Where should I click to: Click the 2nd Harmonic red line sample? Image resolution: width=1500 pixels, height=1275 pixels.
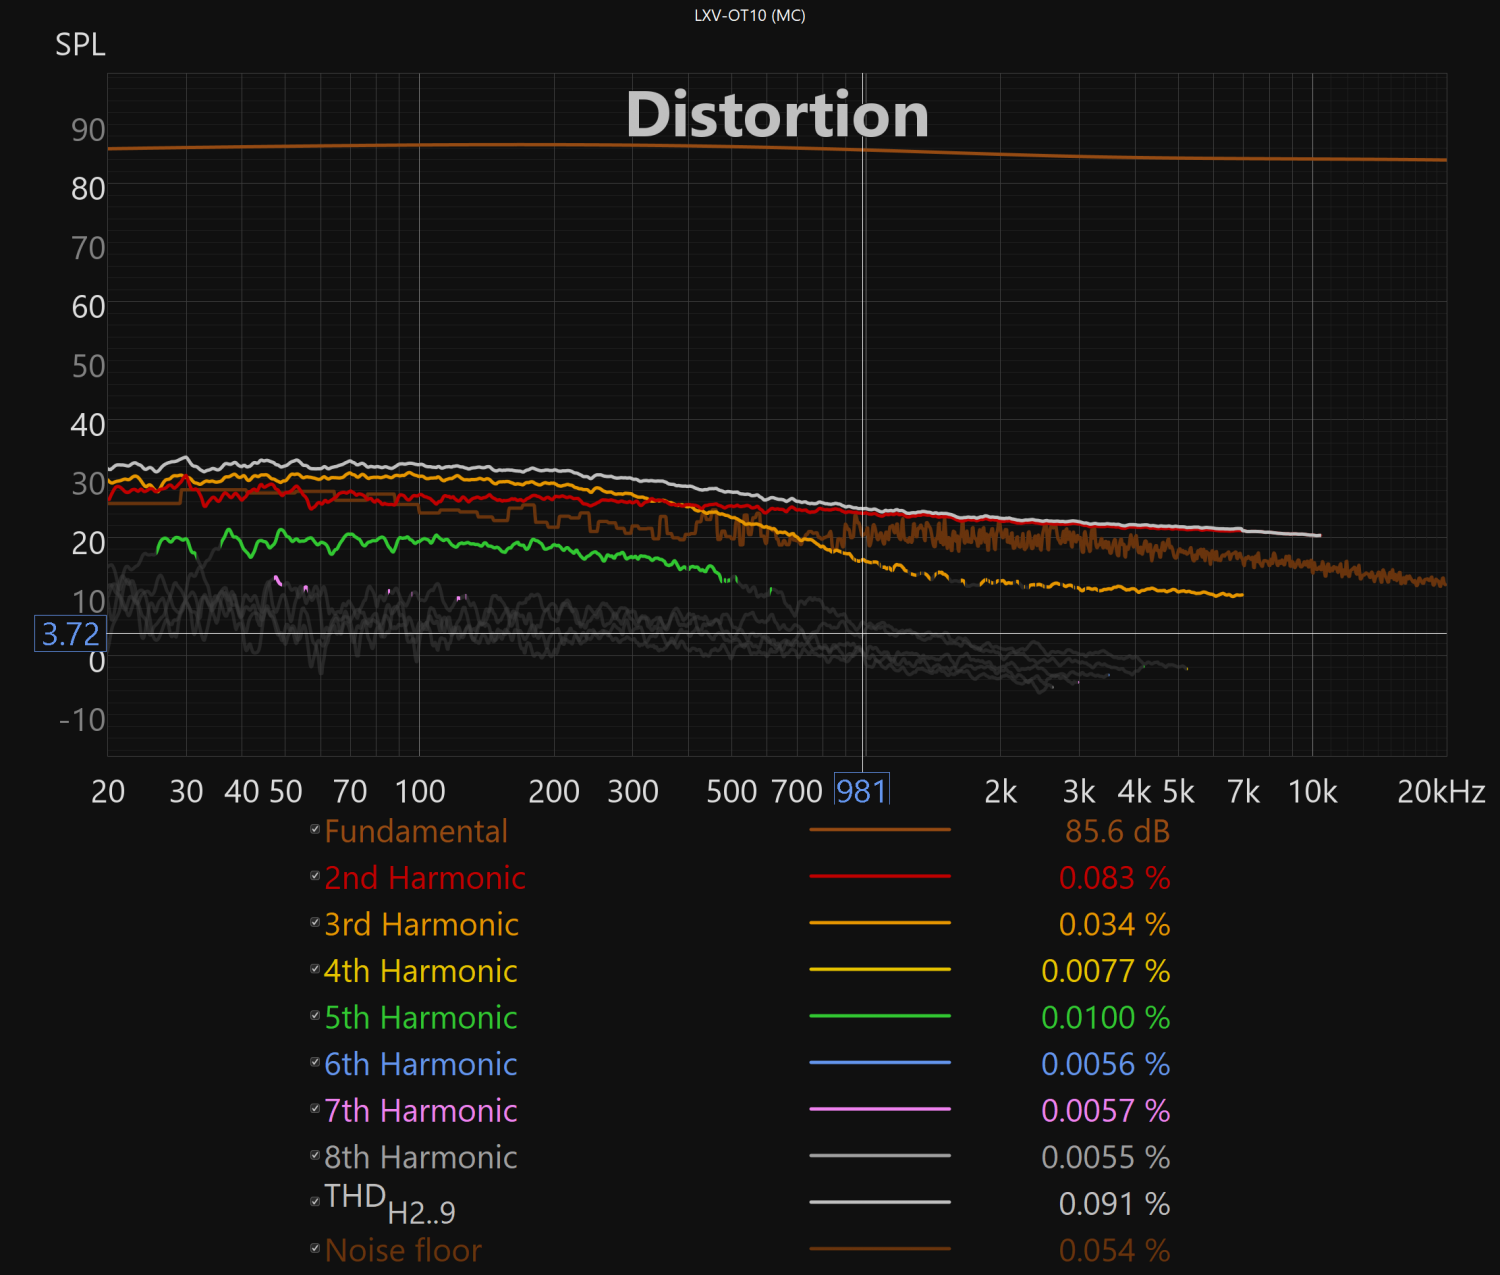tap(880, 876)
